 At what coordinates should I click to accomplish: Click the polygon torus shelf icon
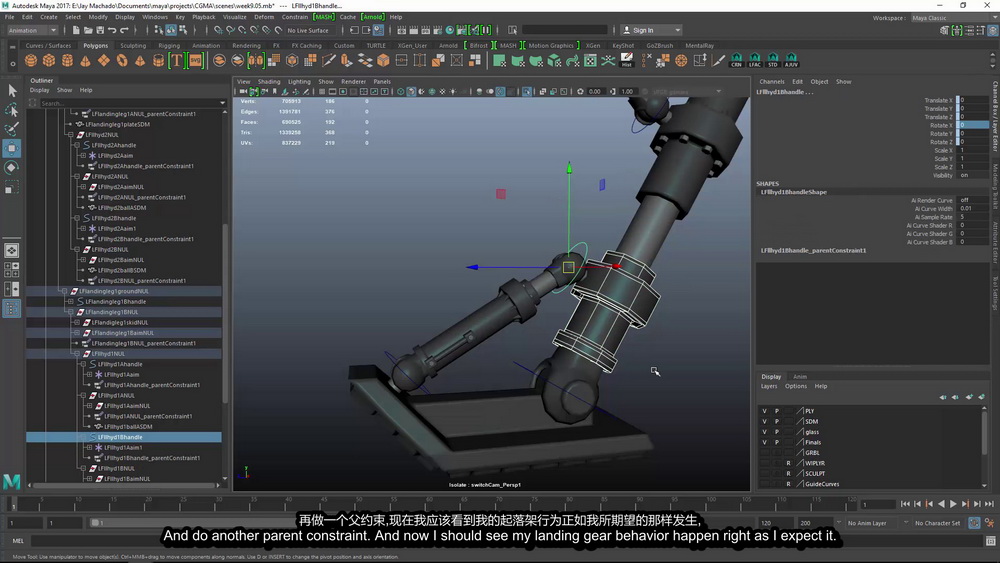[x=122, y=61]
